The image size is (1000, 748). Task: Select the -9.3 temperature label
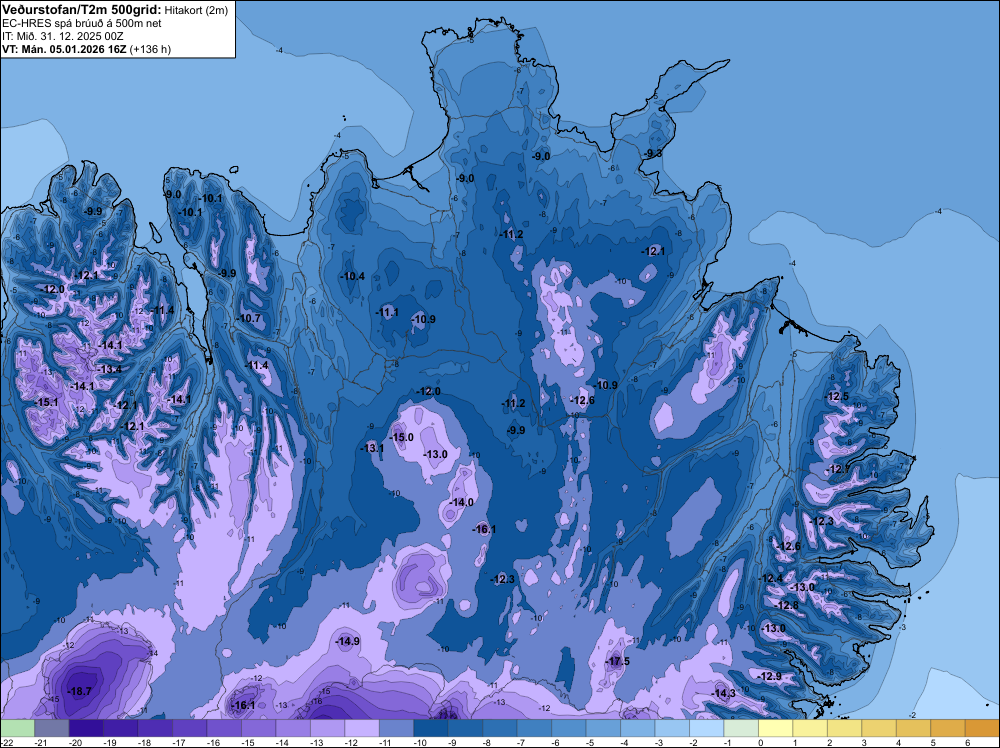(x=652, y=154)
